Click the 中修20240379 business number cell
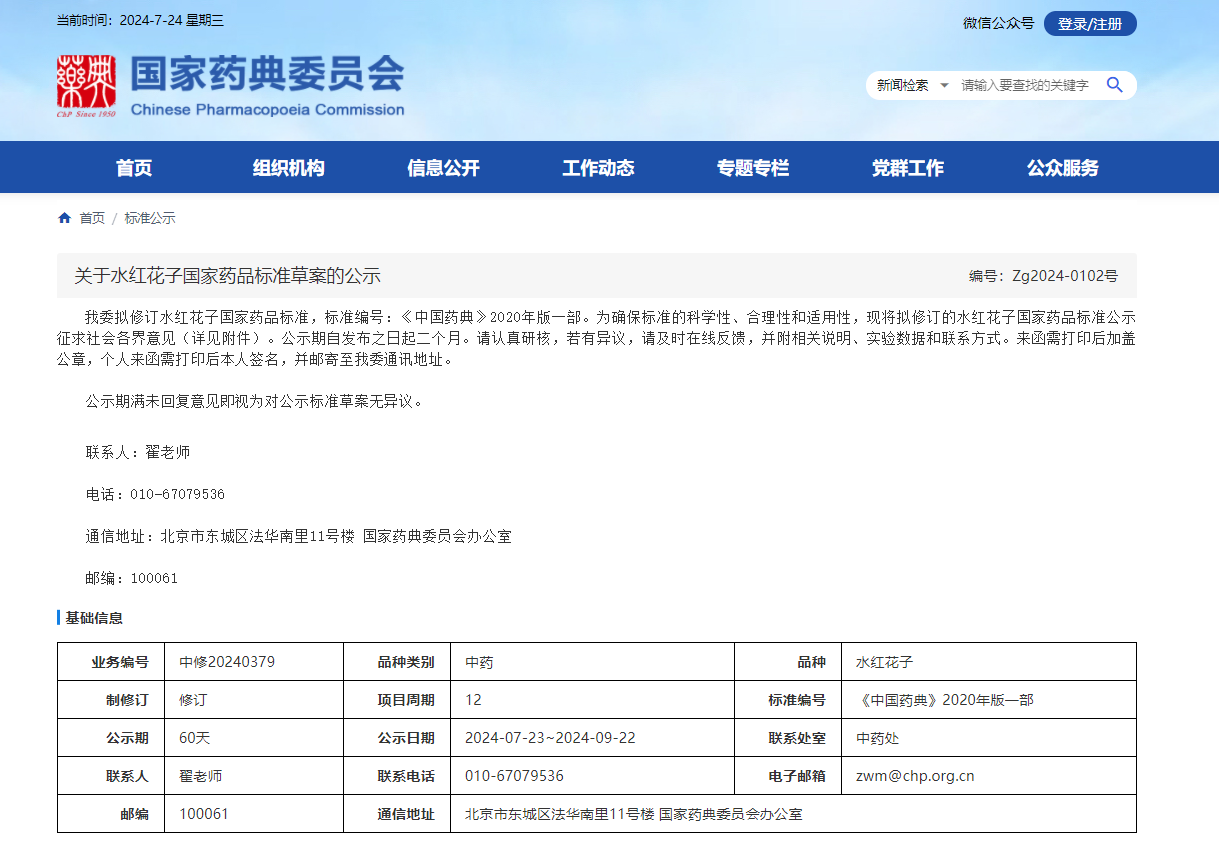The image size is (1219, 851). (x=227, y=662)
